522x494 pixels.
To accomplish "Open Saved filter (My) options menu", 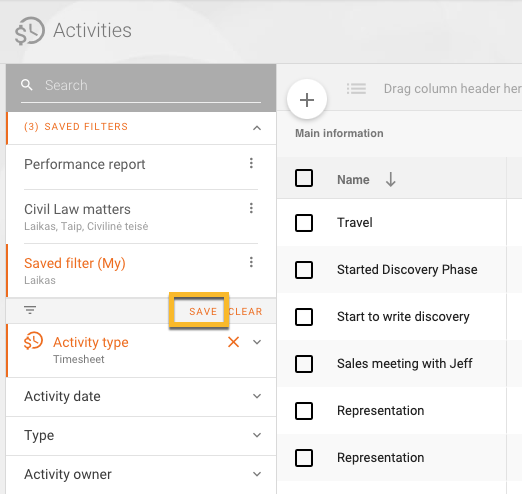I will point(251,262).
